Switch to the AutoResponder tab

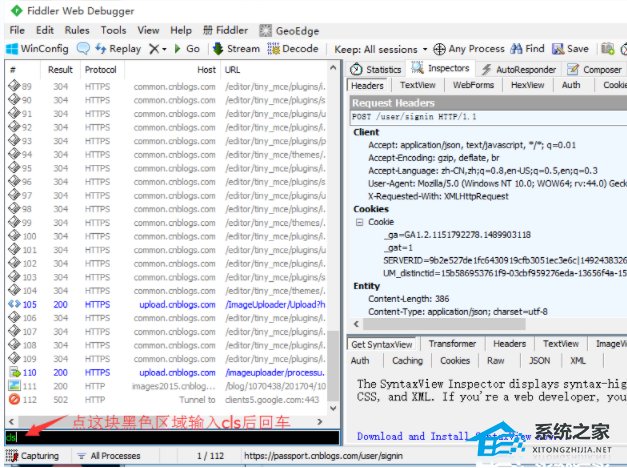[x=519, y=70]
